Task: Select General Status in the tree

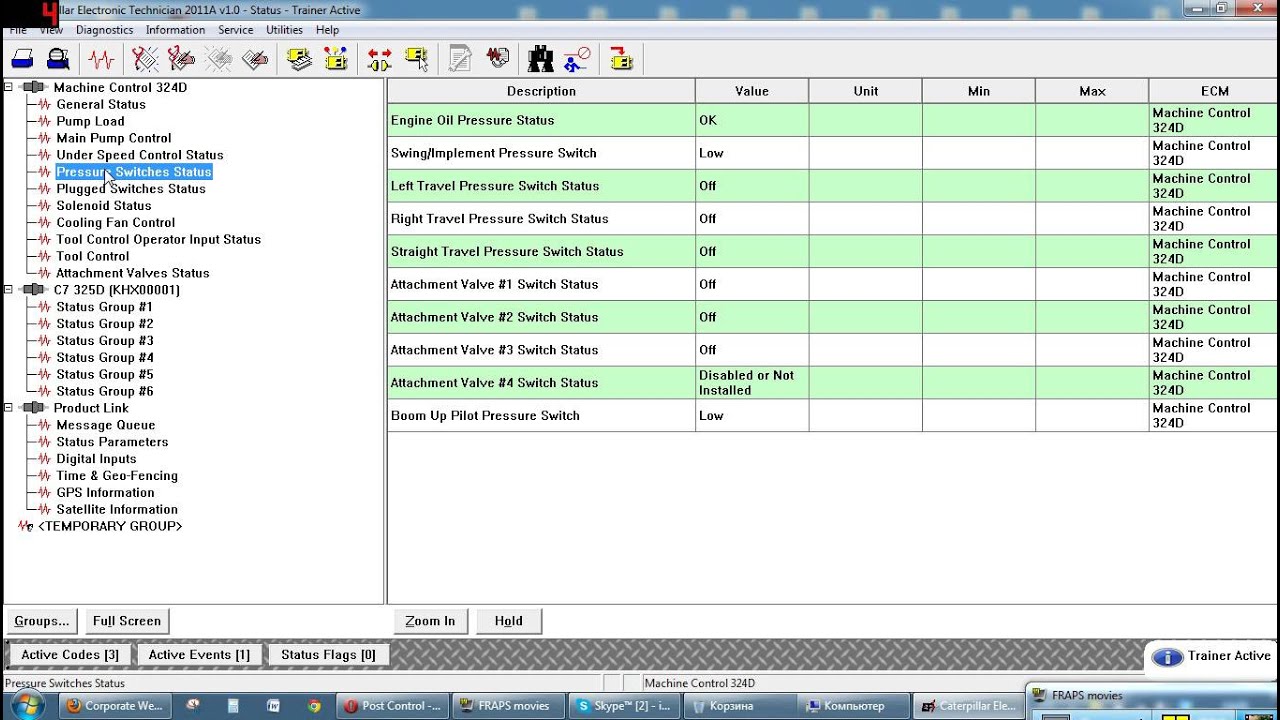Action: [101, 104]
